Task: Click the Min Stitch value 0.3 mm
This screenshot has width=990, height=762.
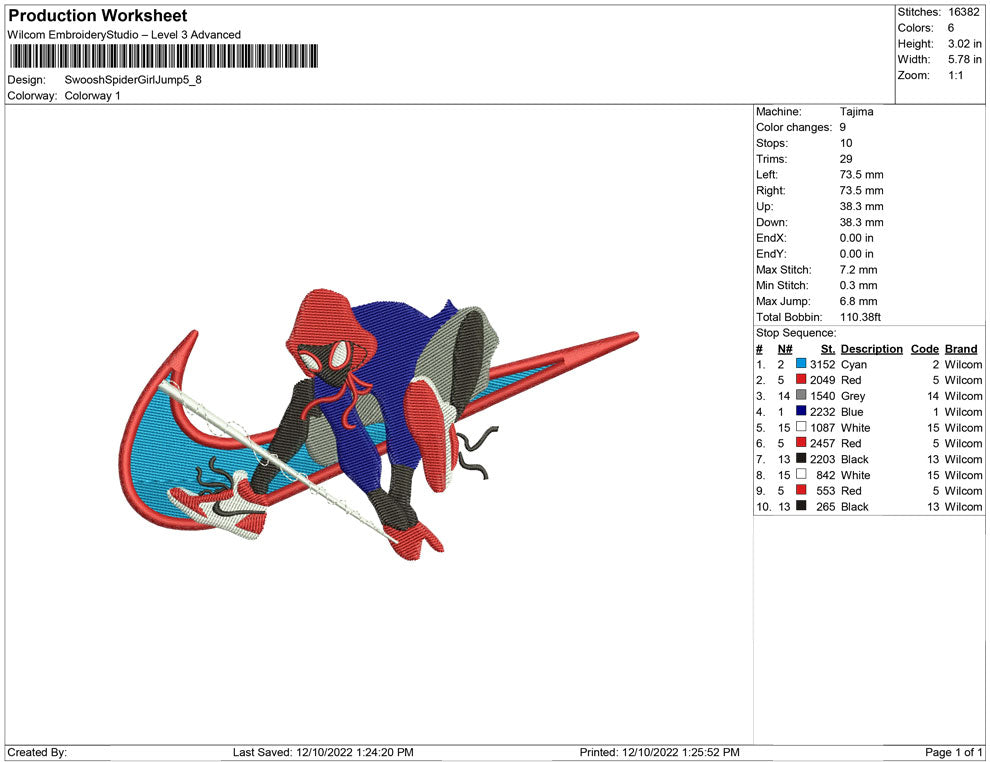Action: (858, 285)
